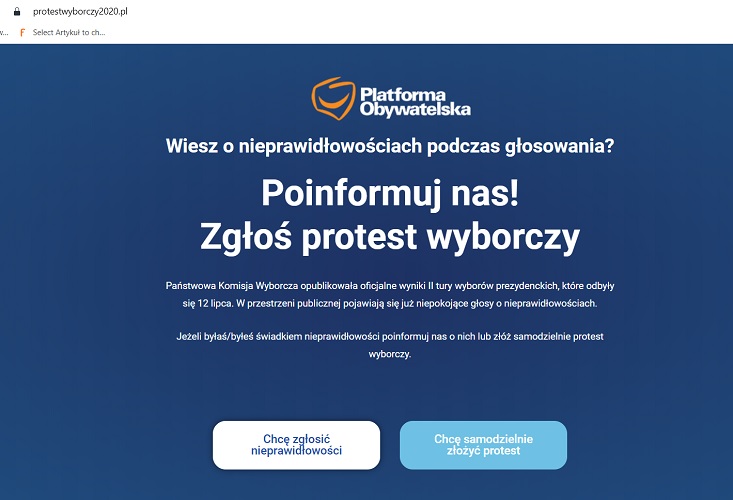The image size is (733, 500).
Task: Click the 'Poinformuj nas!' headline
Action: (x=390, y=193)
